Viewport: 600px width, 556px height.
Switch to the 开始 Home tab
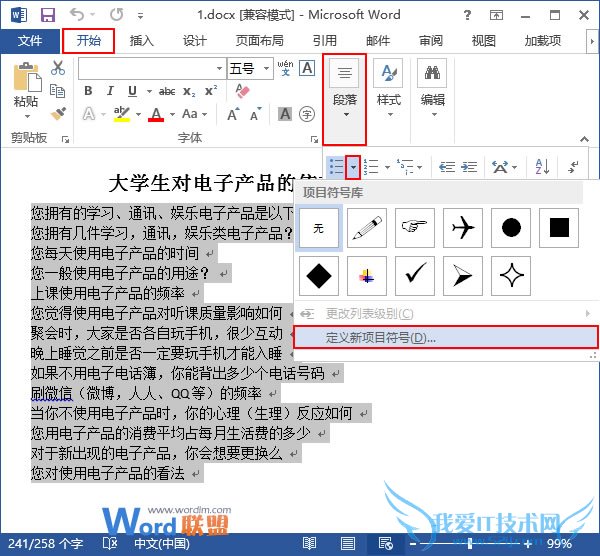pos(88,41)
